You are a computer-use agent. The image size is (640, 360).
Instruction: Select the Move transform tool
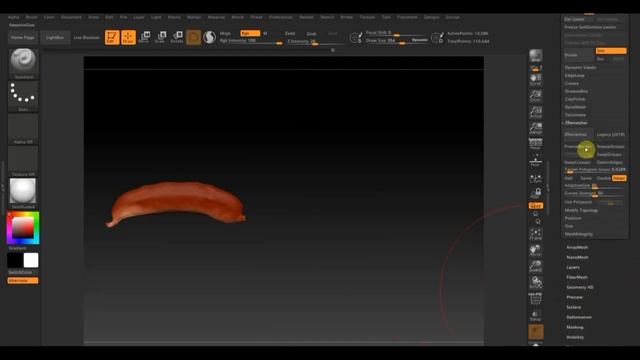pyautogui.click(x=144, y=37)
